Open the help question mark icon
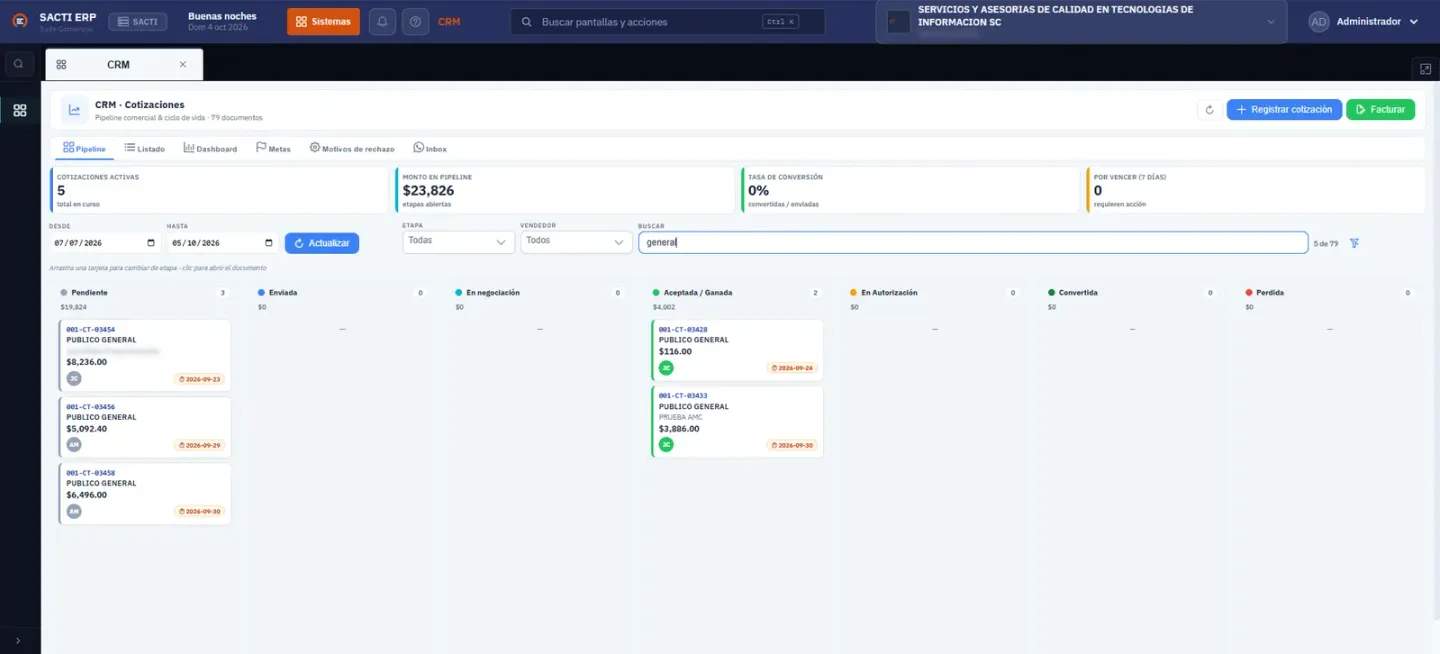Image resolution: width=1440 pixels, height=654 pixels. (415, 22)
